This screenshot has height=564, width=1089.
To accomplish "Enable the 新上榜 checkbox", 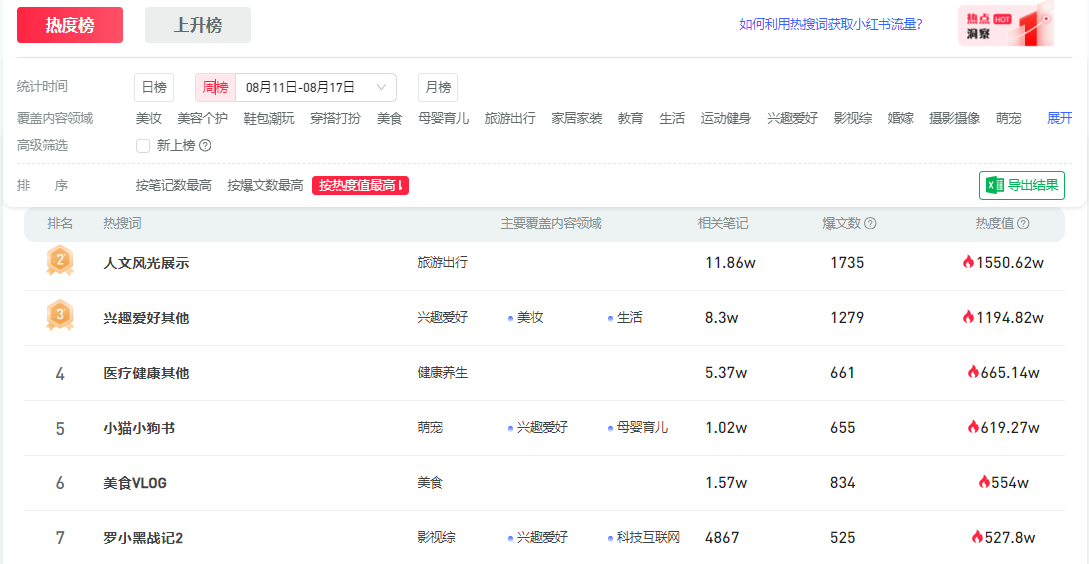I will (x=143, y=146).
